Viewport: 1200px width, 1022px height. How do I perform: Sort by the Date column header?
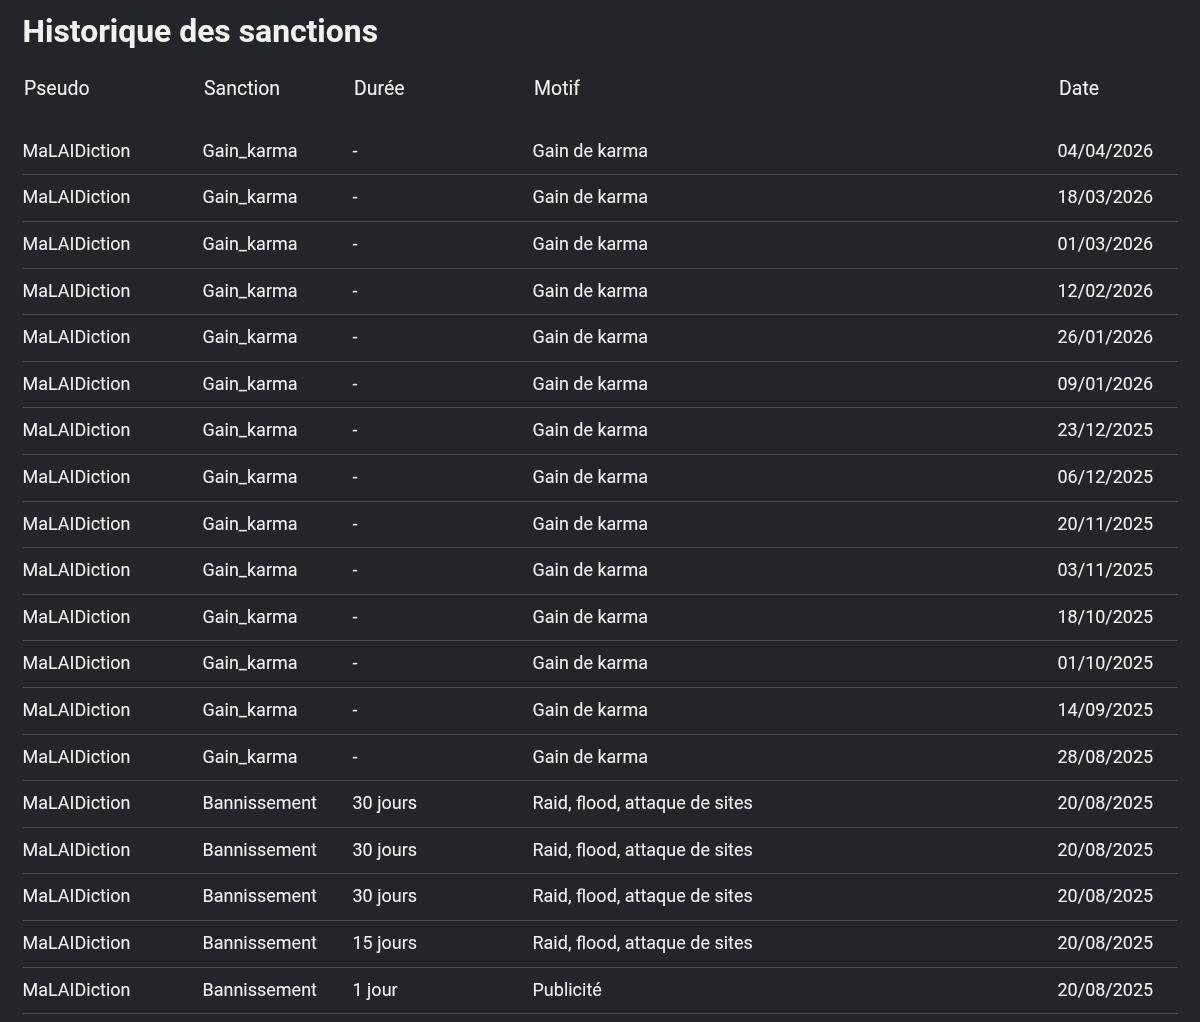(1078, 88)
